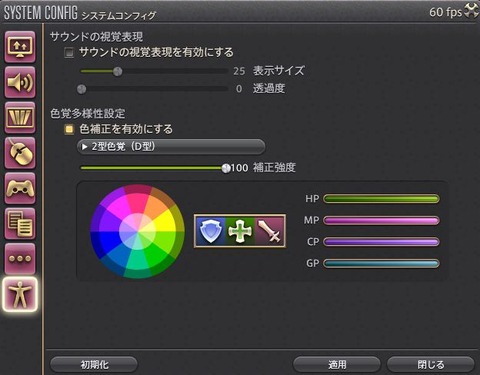Open the Gamepad settings tab icon
The width and height of the screenshot is (480, 375).
pos(20,188)
